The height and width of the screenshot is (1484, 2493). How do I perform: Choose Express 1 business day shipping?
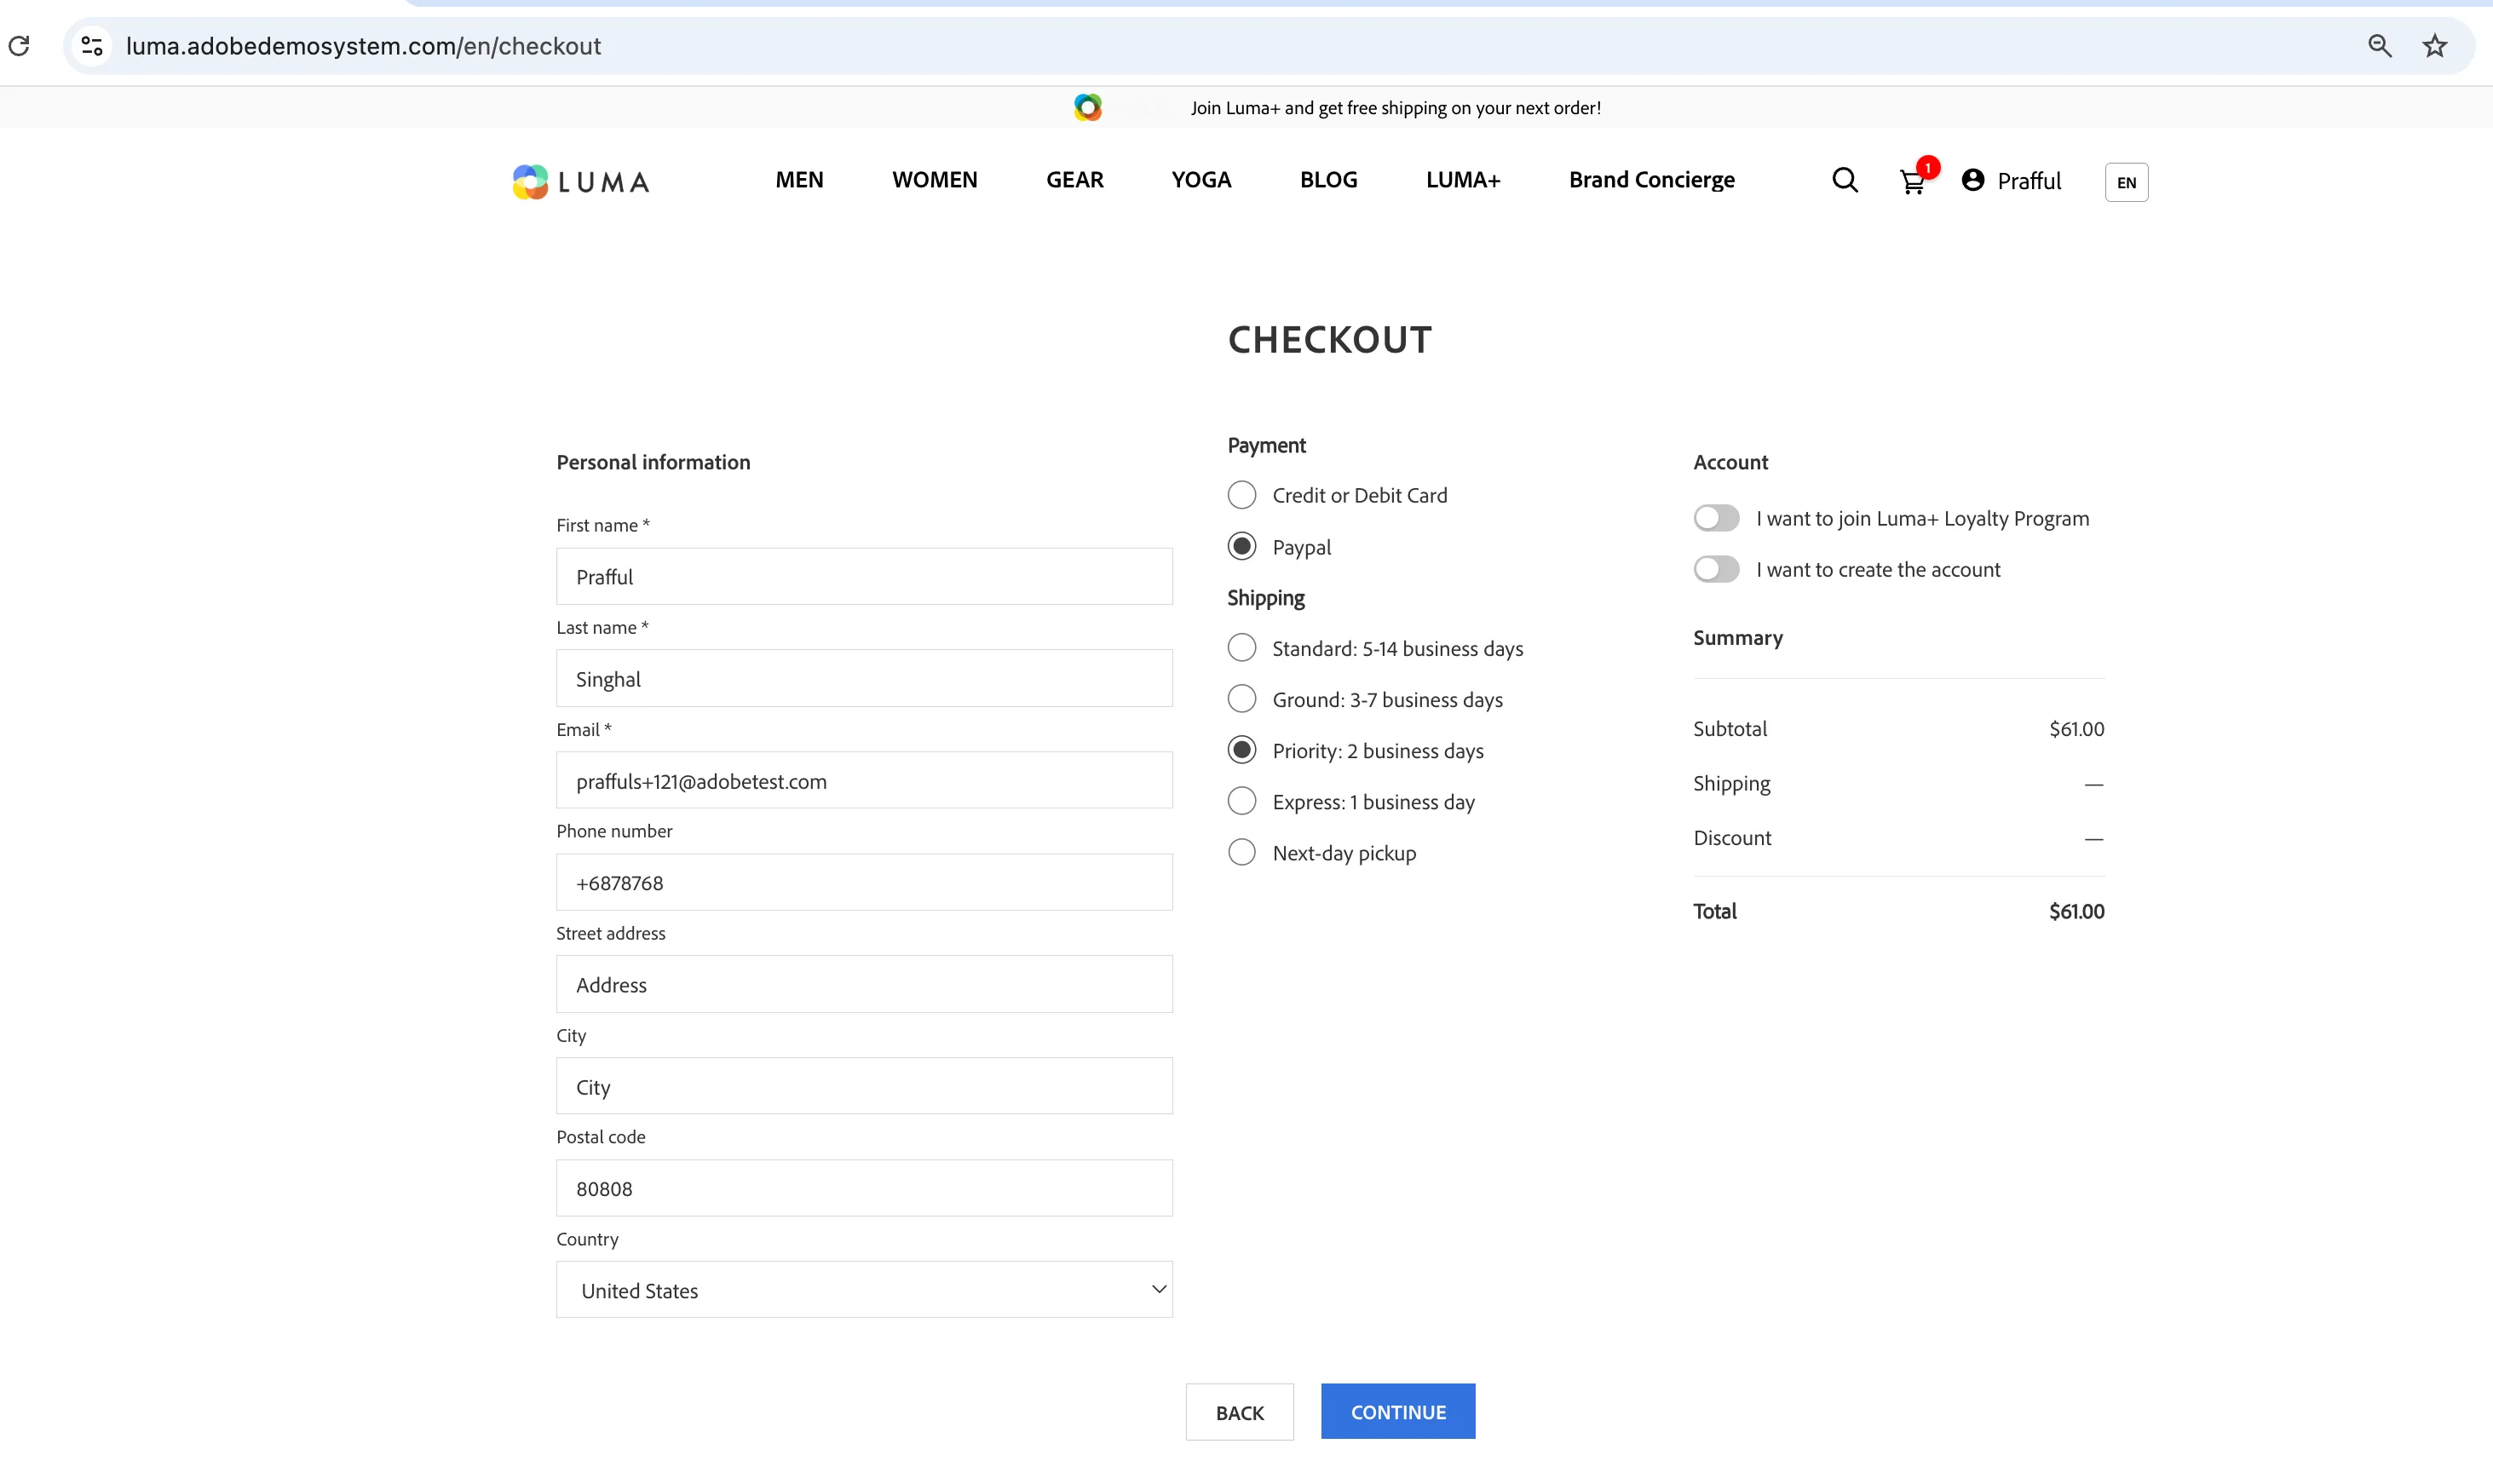tap(1242, 801)
